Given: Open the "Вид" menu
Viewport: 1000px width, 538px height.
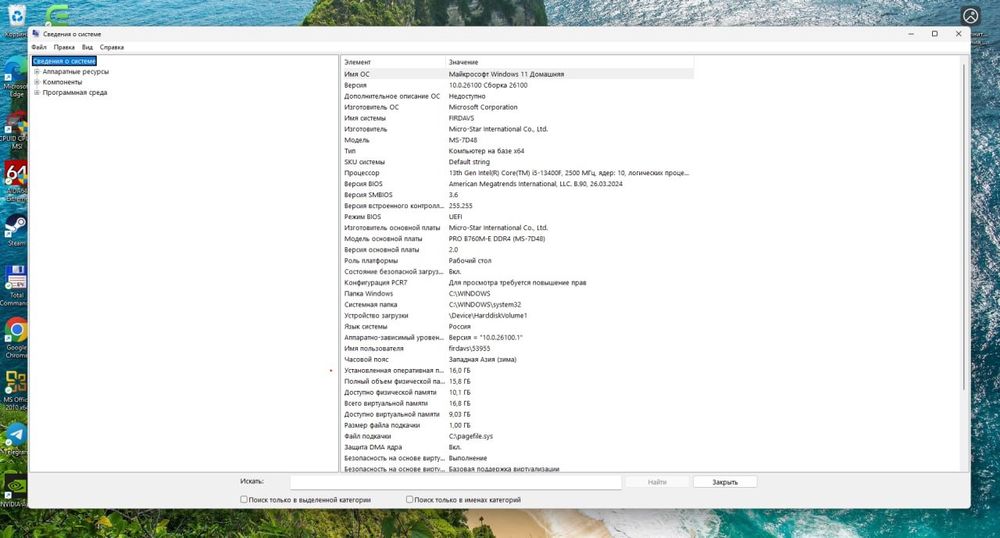Looking at the screenshot, I should click(x=88, y=47).
